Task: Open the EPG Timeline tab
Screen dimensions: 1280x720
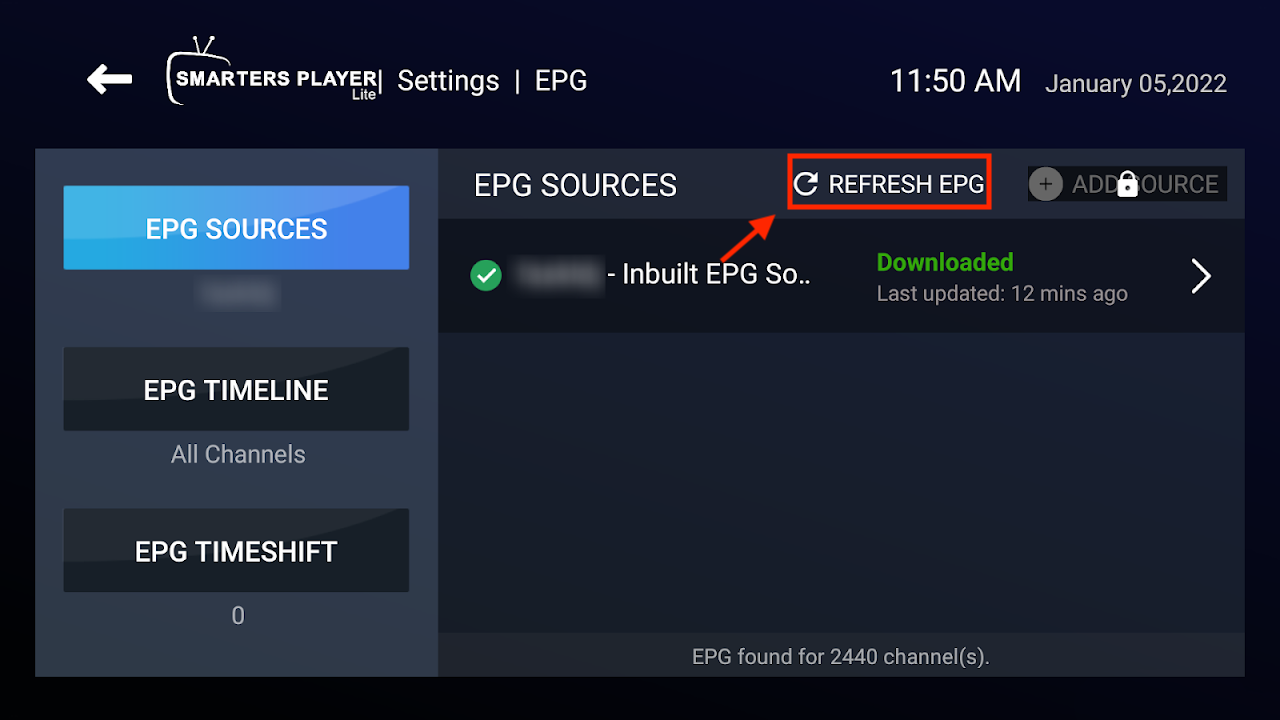Action: click(x=236, y=390)
